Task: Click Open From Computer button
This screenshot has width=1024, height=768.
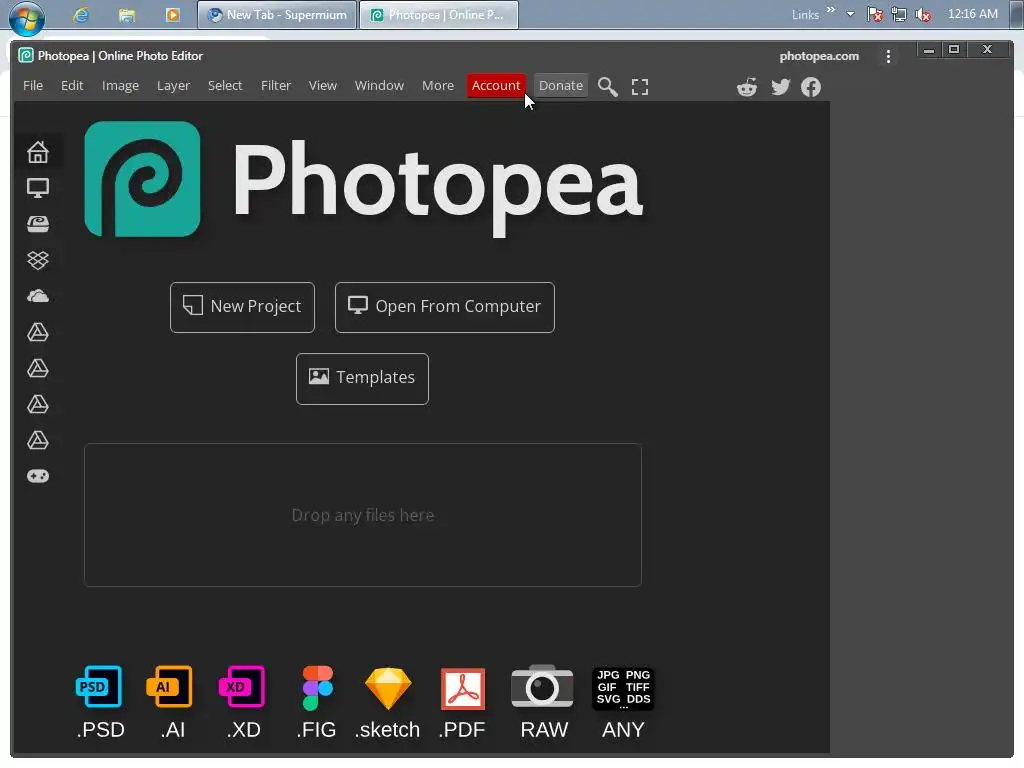Action: tap(445, 308)
